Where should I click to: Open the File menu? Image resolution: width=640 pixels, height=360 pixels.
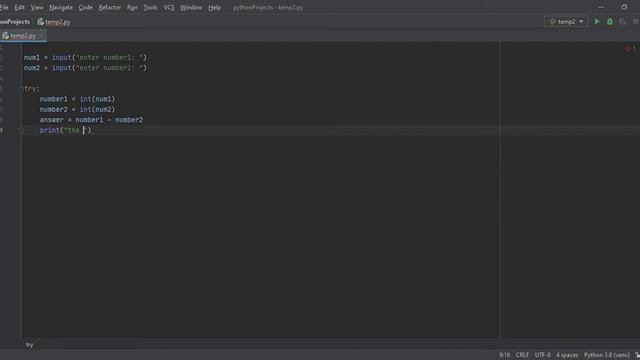coord(4,7)
